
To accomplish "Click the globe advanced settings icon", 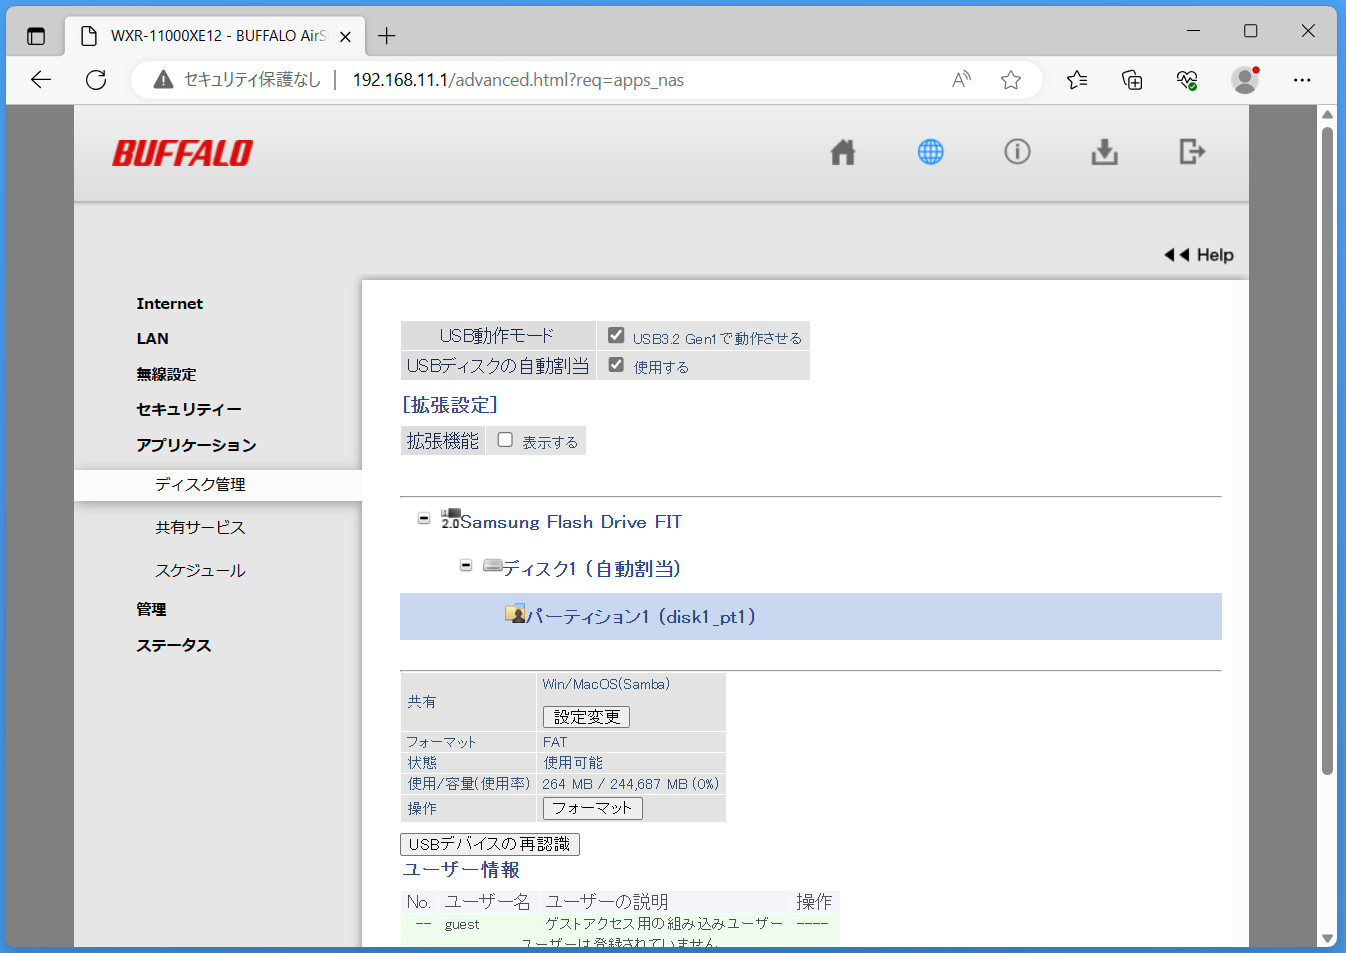I will tap(931, 152).
